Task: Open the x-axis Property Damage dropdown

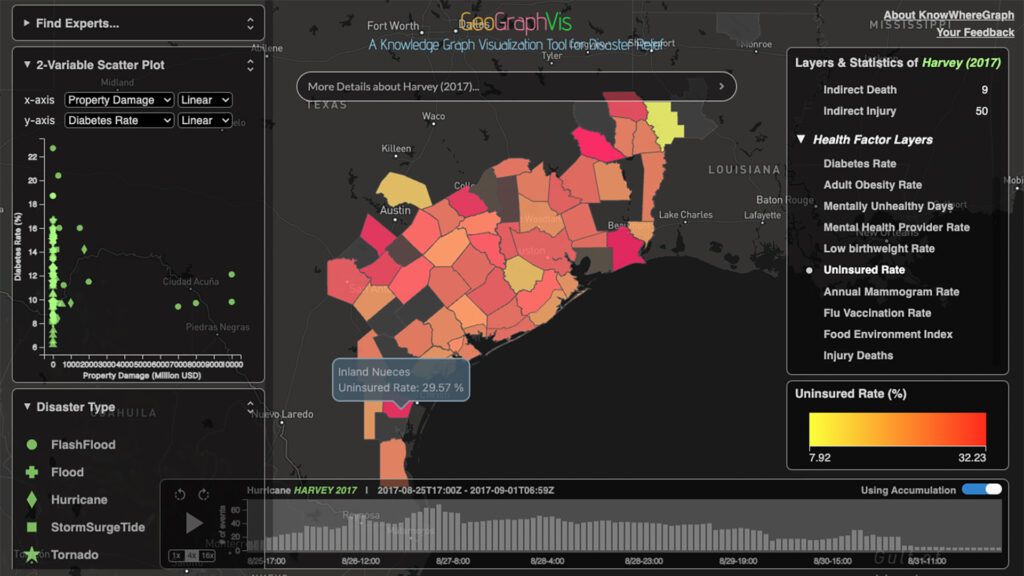Action: pyautogui.click(x=119, y=100)
